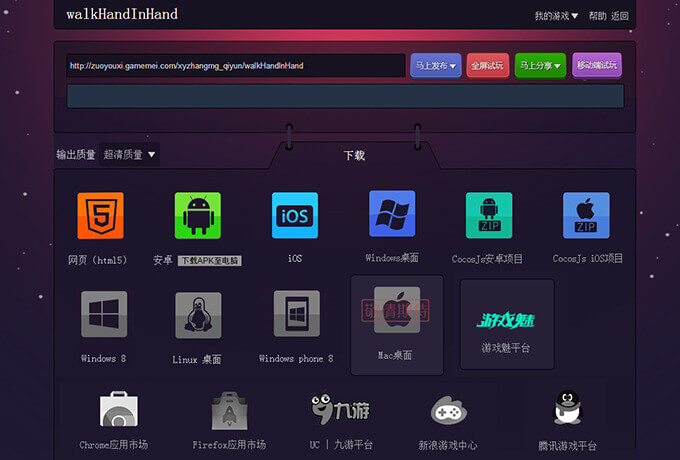Choose the 新浪游戏中心 gamepad icon

point(448,410)
